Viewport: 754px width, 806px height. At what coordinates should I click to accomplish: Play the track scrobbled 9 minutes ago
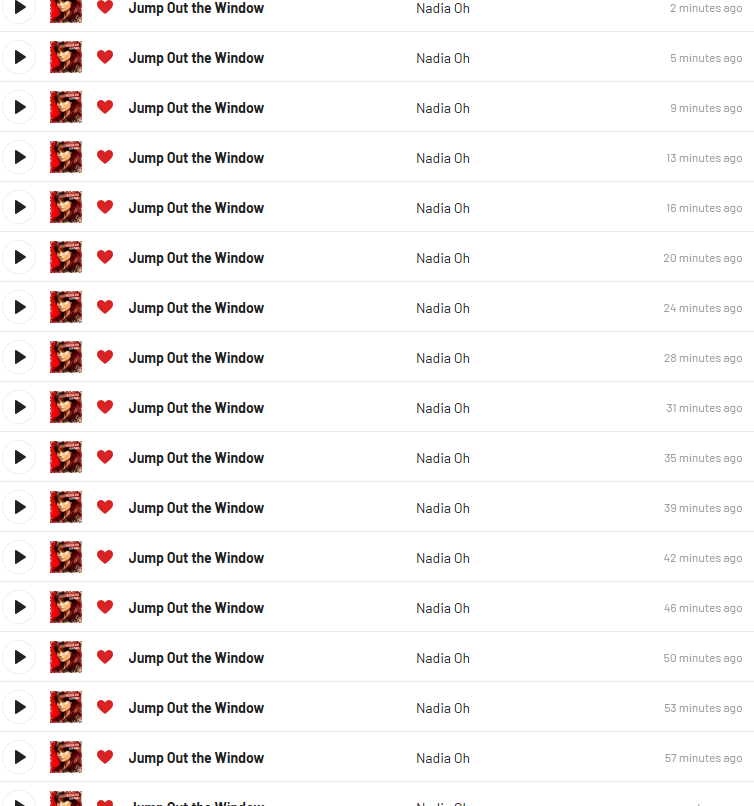(20, 107)
